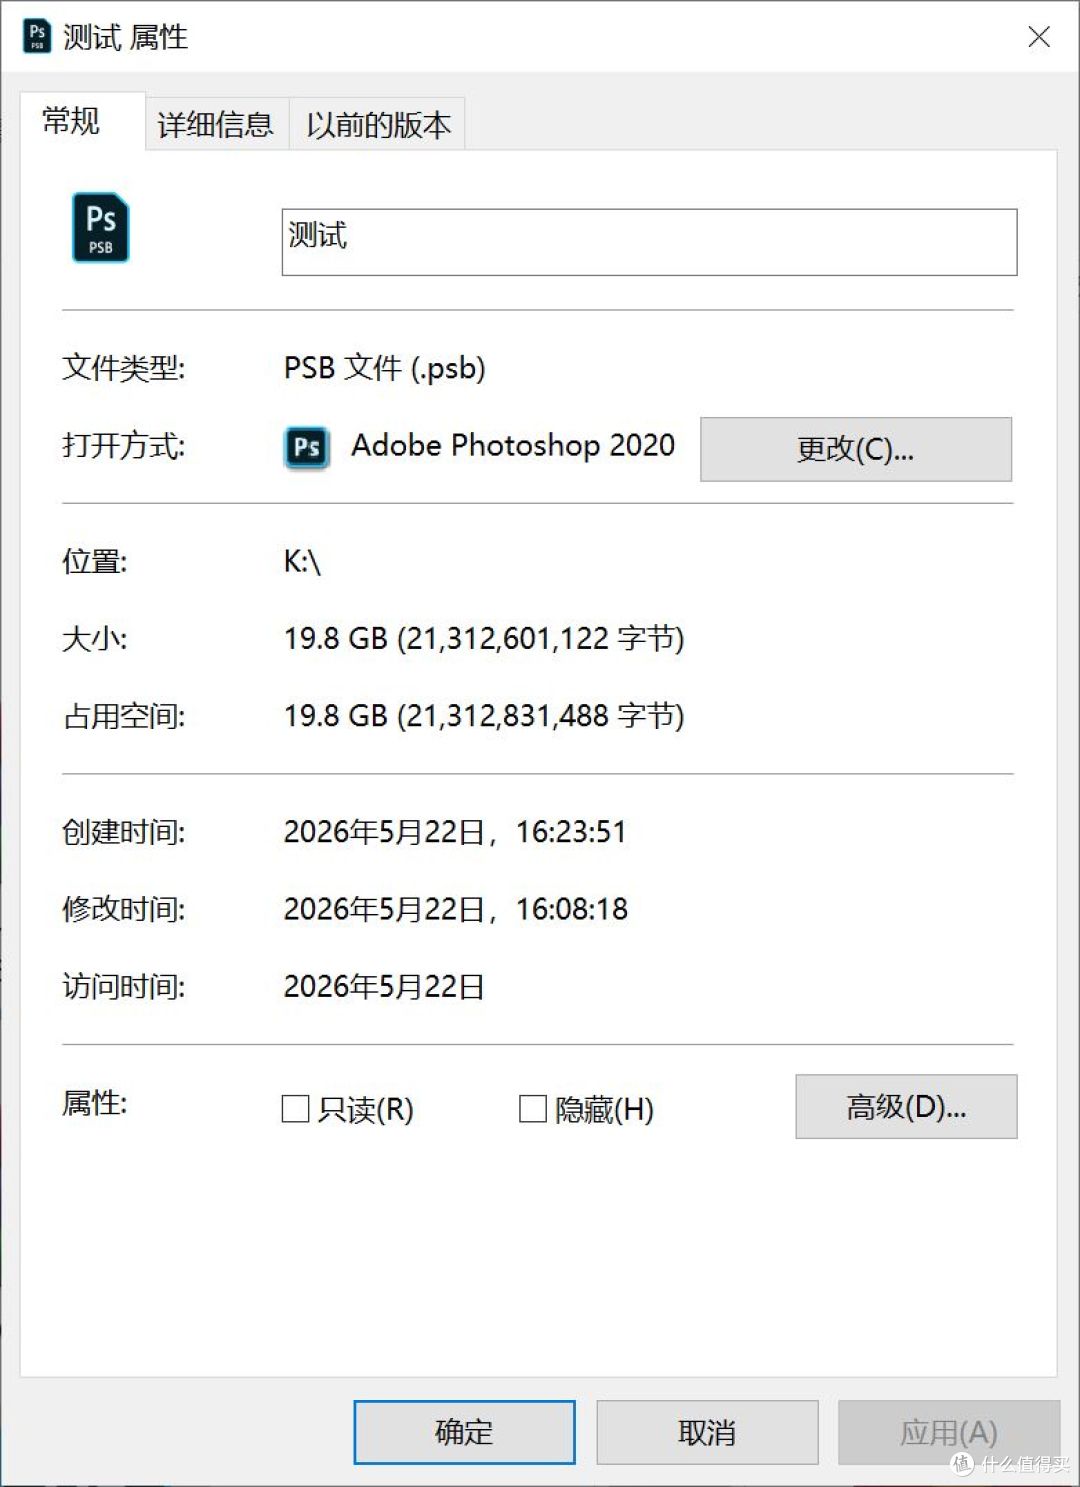This screenshot has width=1080, height=1487.
Task: Toggle the 隐藏(H) hidden checkbox
Action: [532, 1108]
